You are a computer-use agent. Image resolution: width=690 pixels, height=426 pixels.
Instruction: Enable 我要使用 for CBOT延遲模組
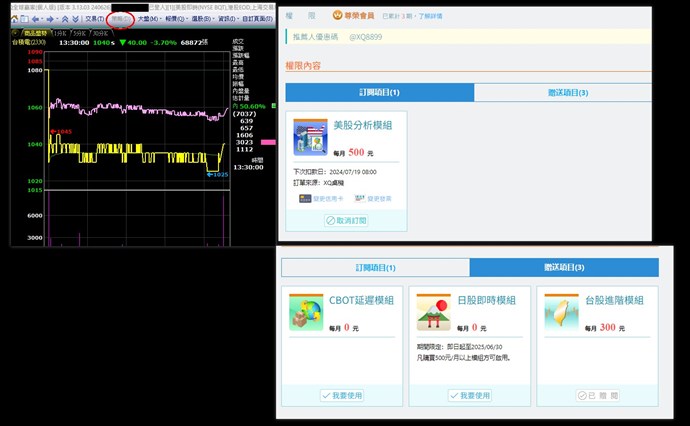[x=342, y=396]
